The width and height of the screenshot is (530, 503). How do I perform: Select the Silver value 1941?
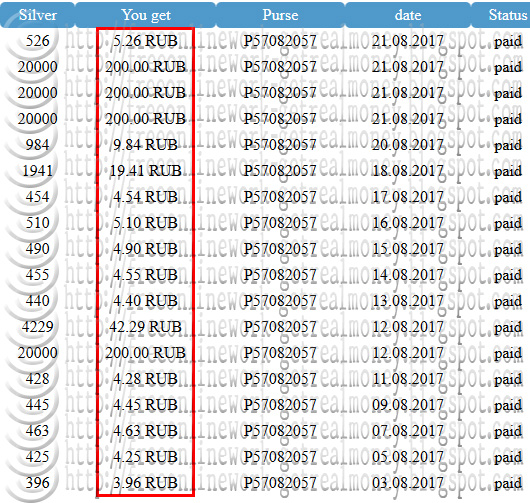tap(38, 171)
